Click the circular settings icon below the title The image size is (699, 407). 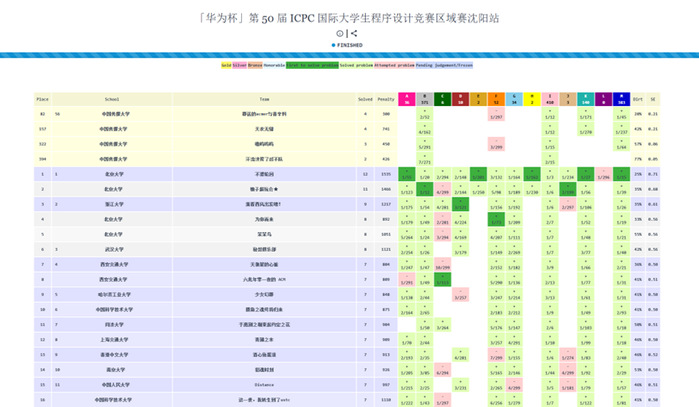tap(340, 34)
